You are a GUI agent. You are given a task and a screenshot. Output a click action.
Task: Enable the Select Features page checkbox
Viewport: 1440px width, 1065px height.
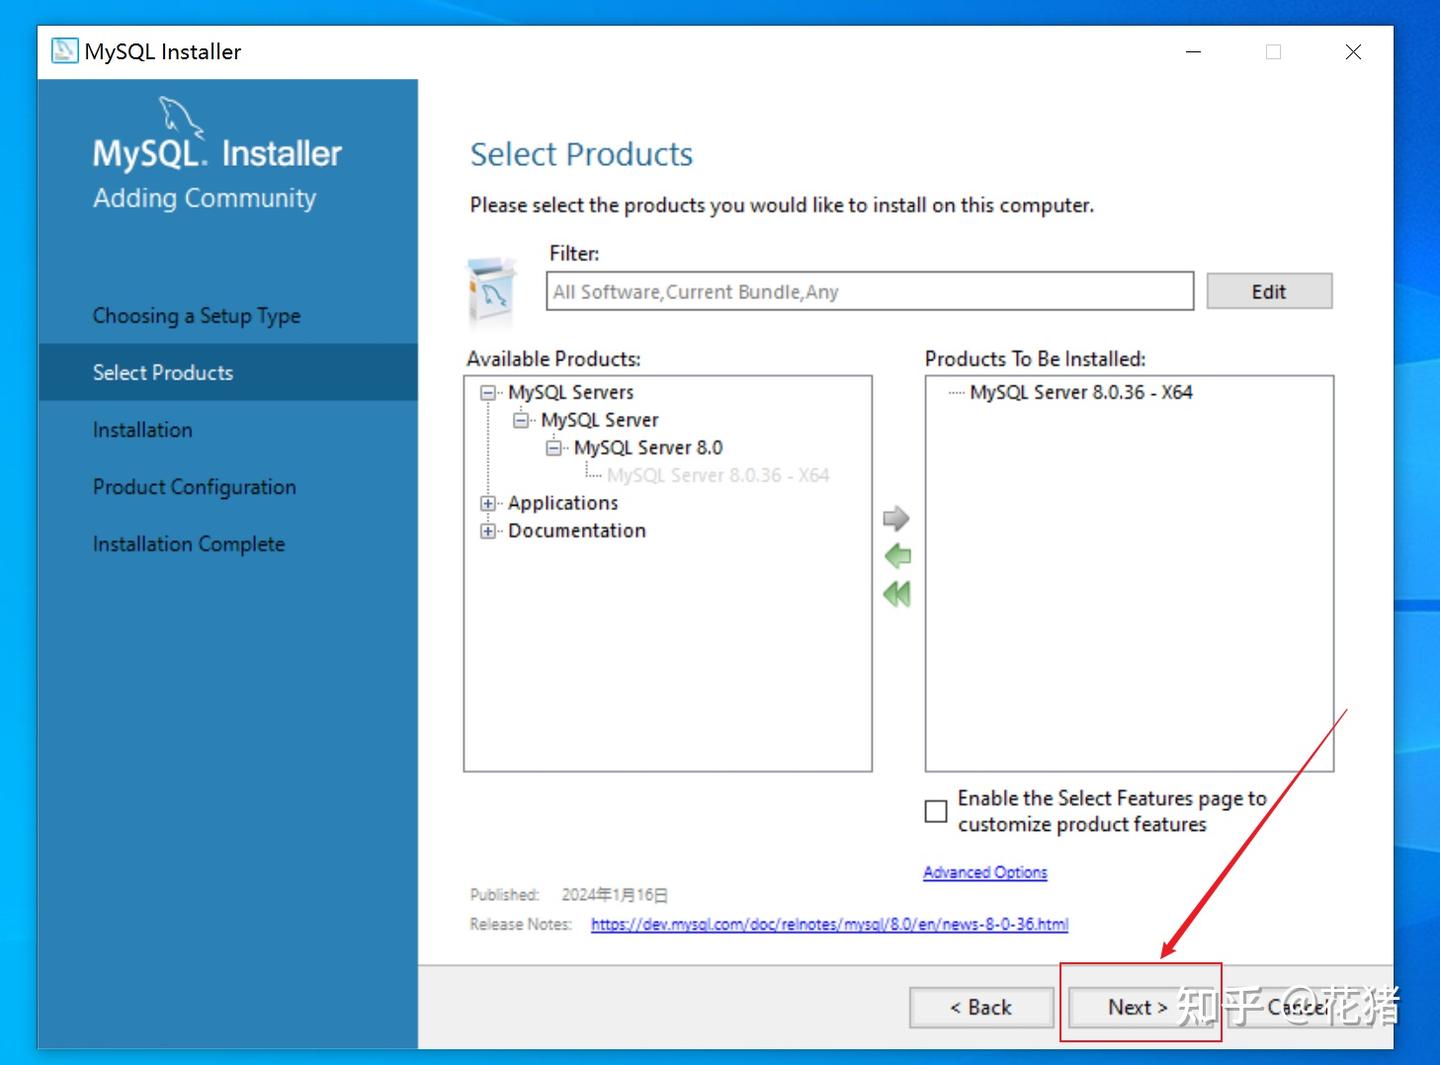936,811
